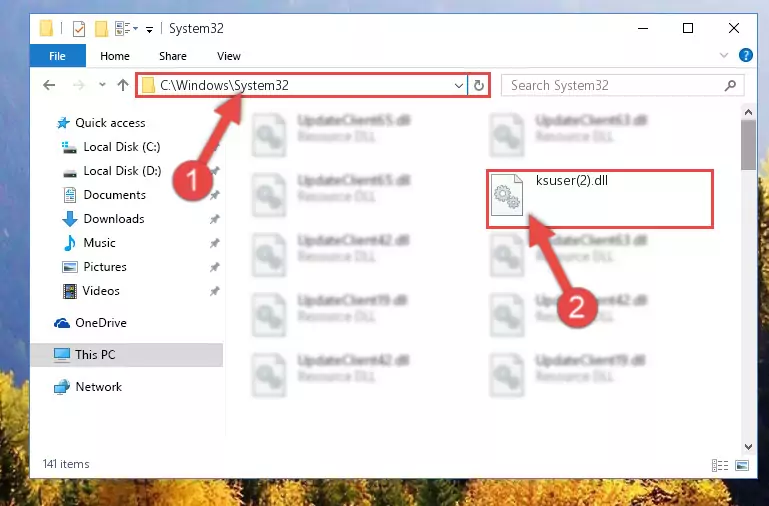Image resolution: width=769 pixels, height=506 pixels.
Task: Select OneDrive in navigation pane
Action: [101, 323]
